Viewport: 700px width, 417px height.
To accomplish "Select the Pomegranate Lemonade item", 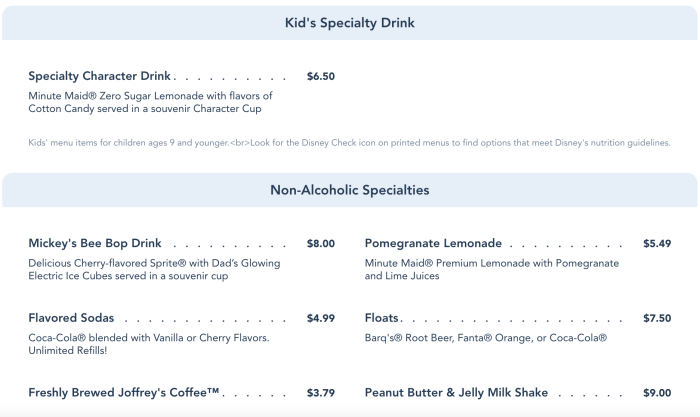I will coord(433,243).
